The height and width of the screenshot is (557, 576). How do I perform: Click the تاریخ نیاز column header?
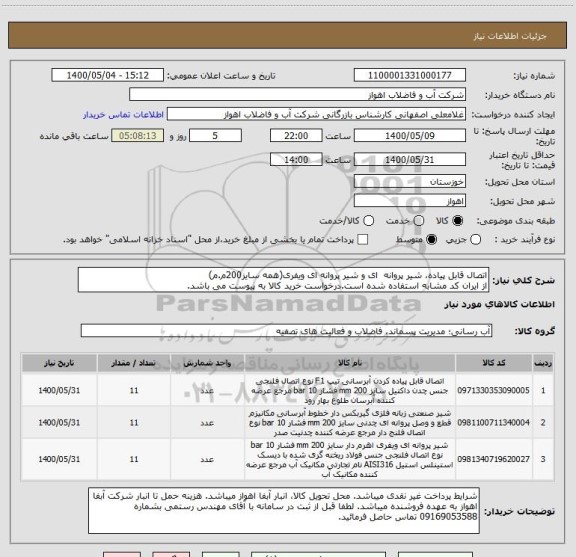point(59,363)
